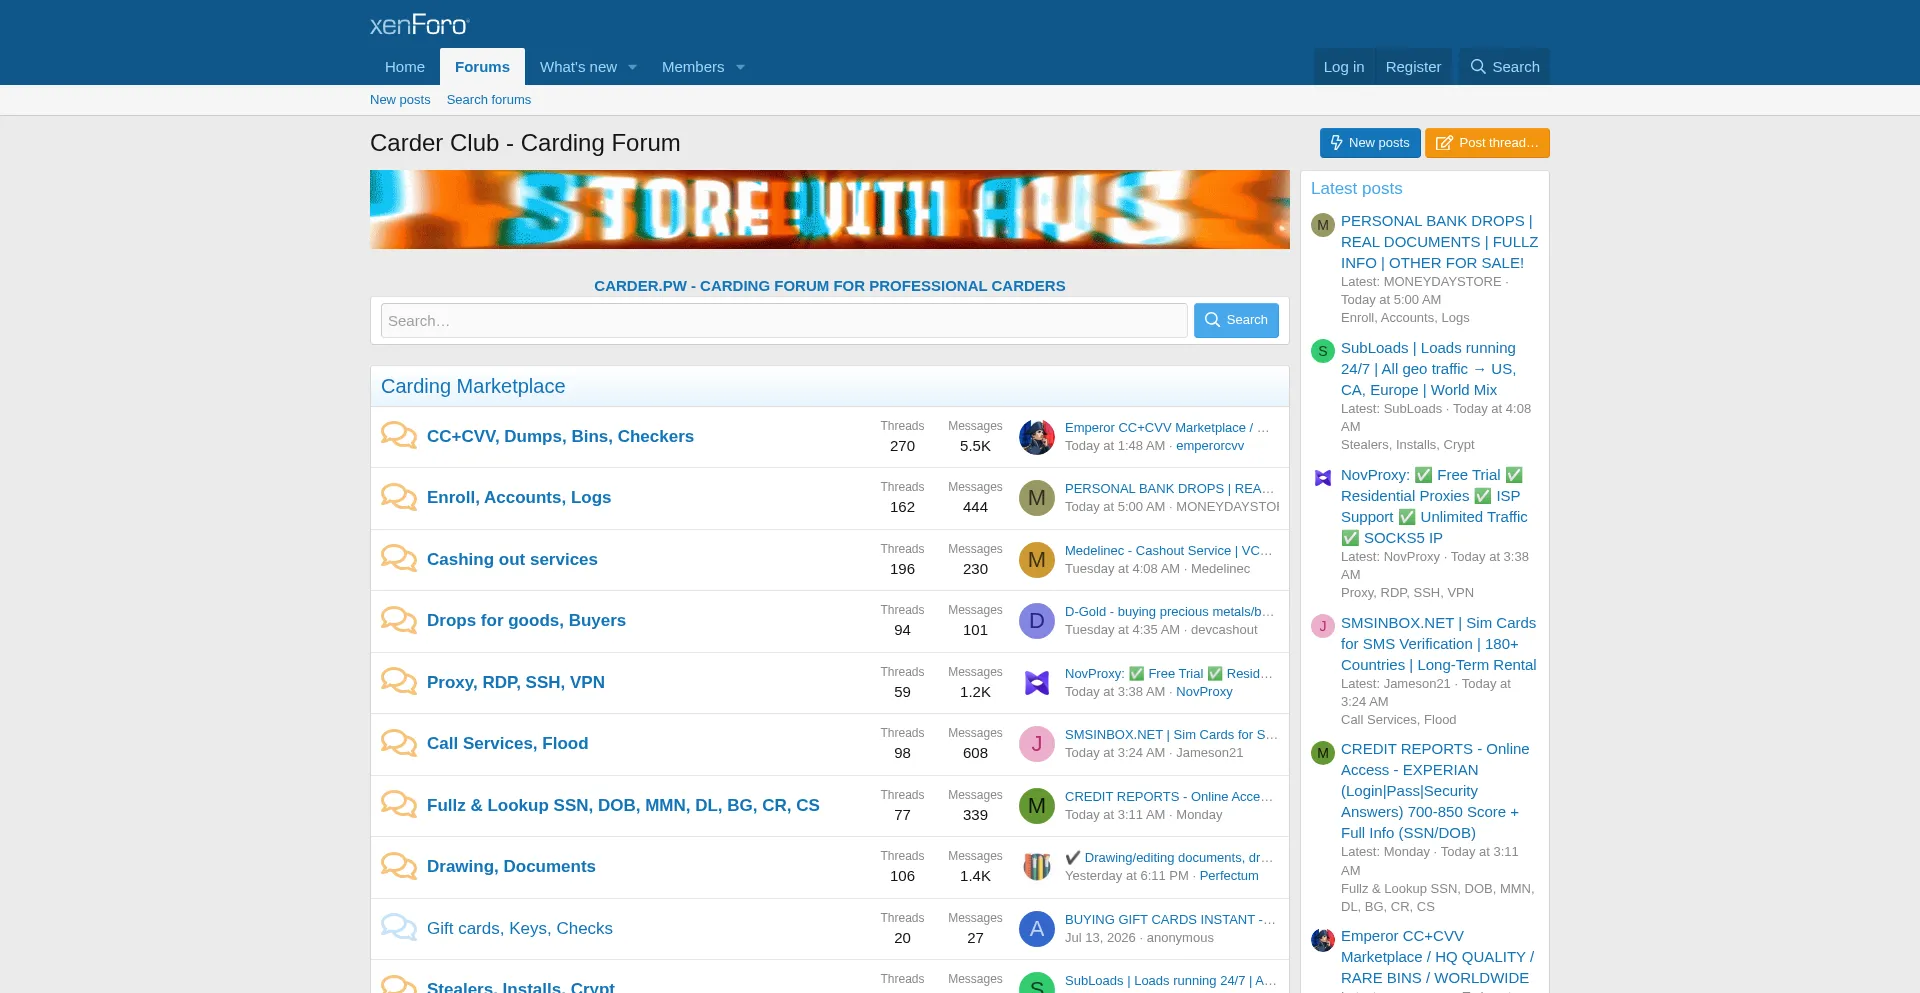Click the Emperor avatar in Latest posts sidebar
The image size is (1920, 993).
click(x=1323, y=940)
